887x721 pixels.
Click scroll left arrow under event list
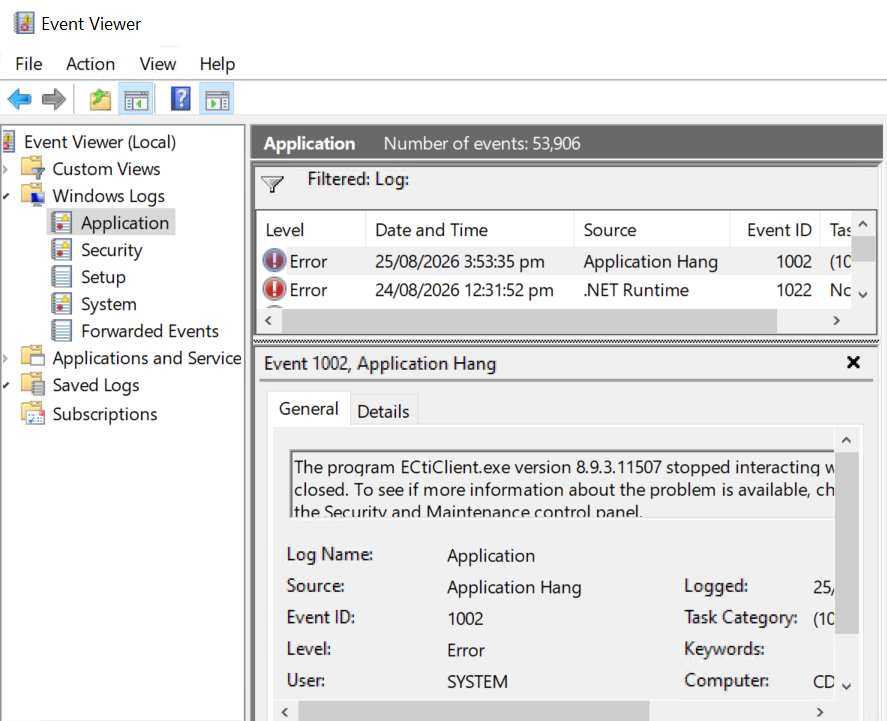click(x=269, y=321)
